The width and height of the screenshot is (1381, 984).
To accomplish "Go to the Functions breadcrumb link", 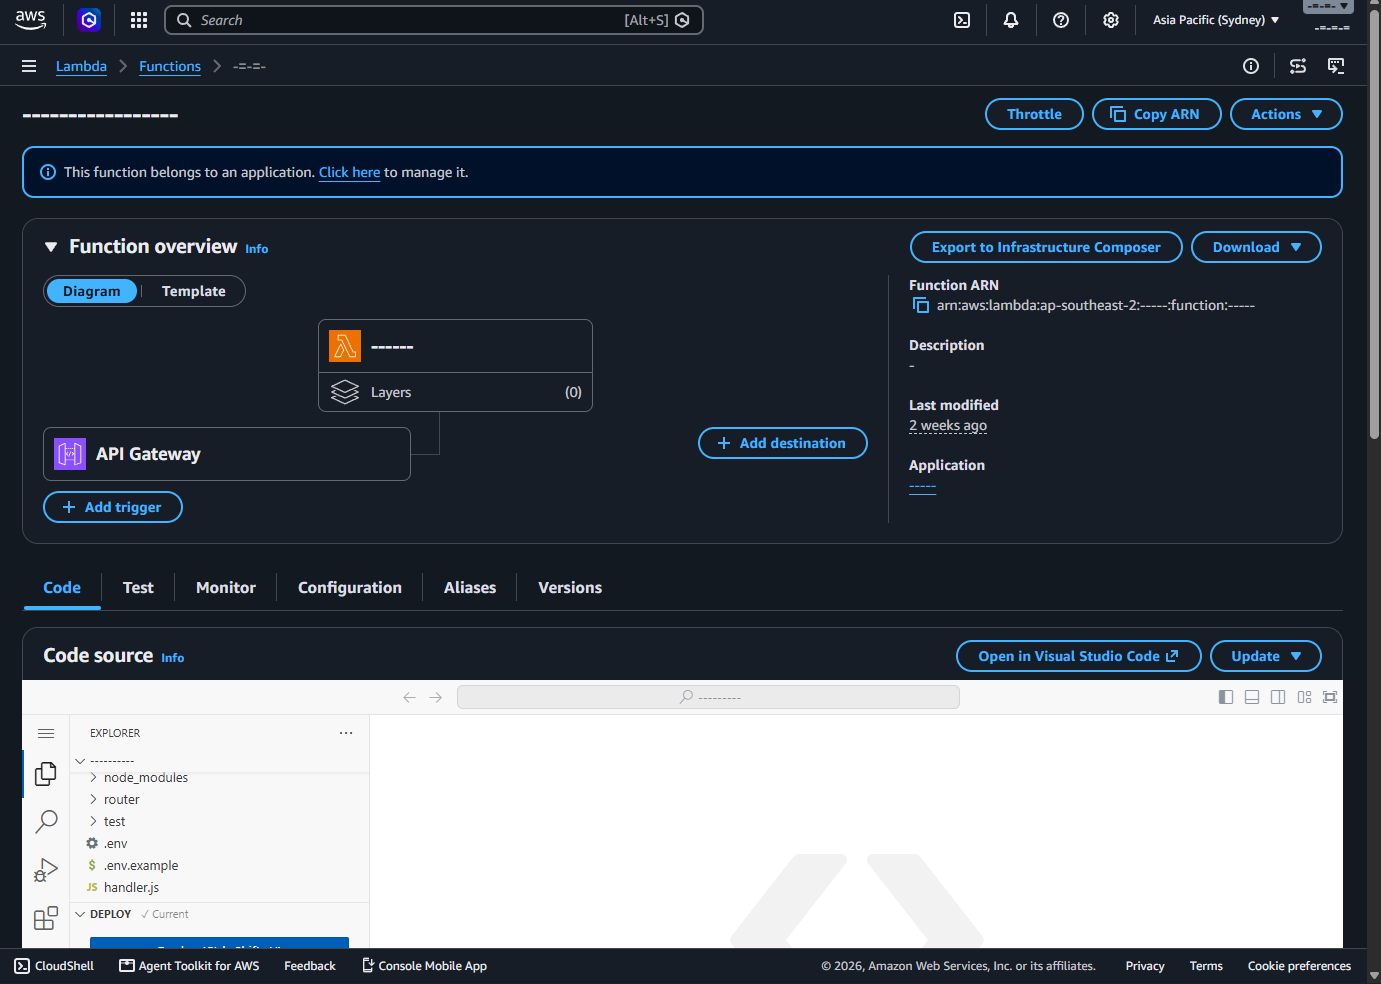I will [170, 66].
